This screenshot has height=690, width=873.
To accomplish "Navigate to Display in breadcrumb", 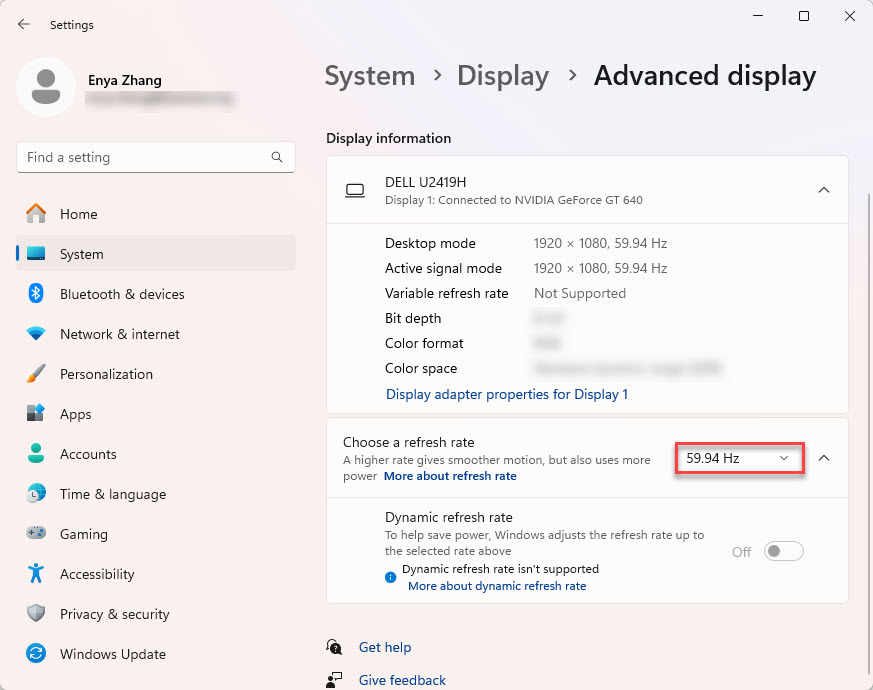I will (502, 76).
